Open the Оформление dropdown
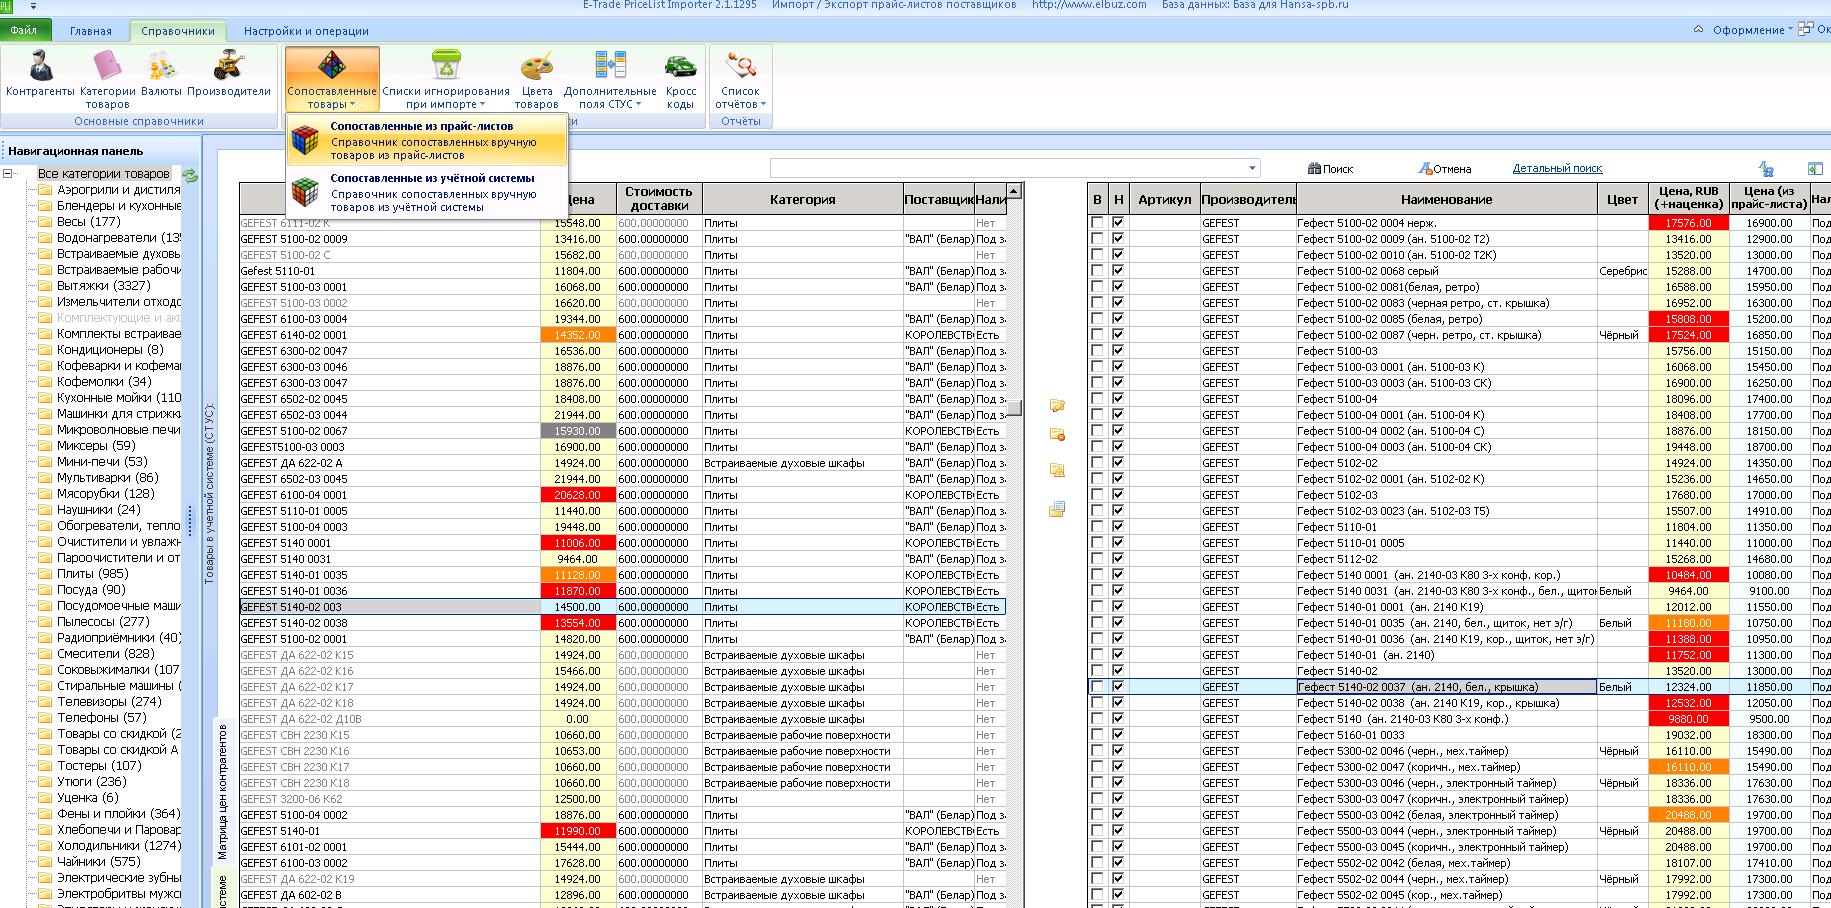Screen dimensions: 1831x908 tap(1752, 30)
